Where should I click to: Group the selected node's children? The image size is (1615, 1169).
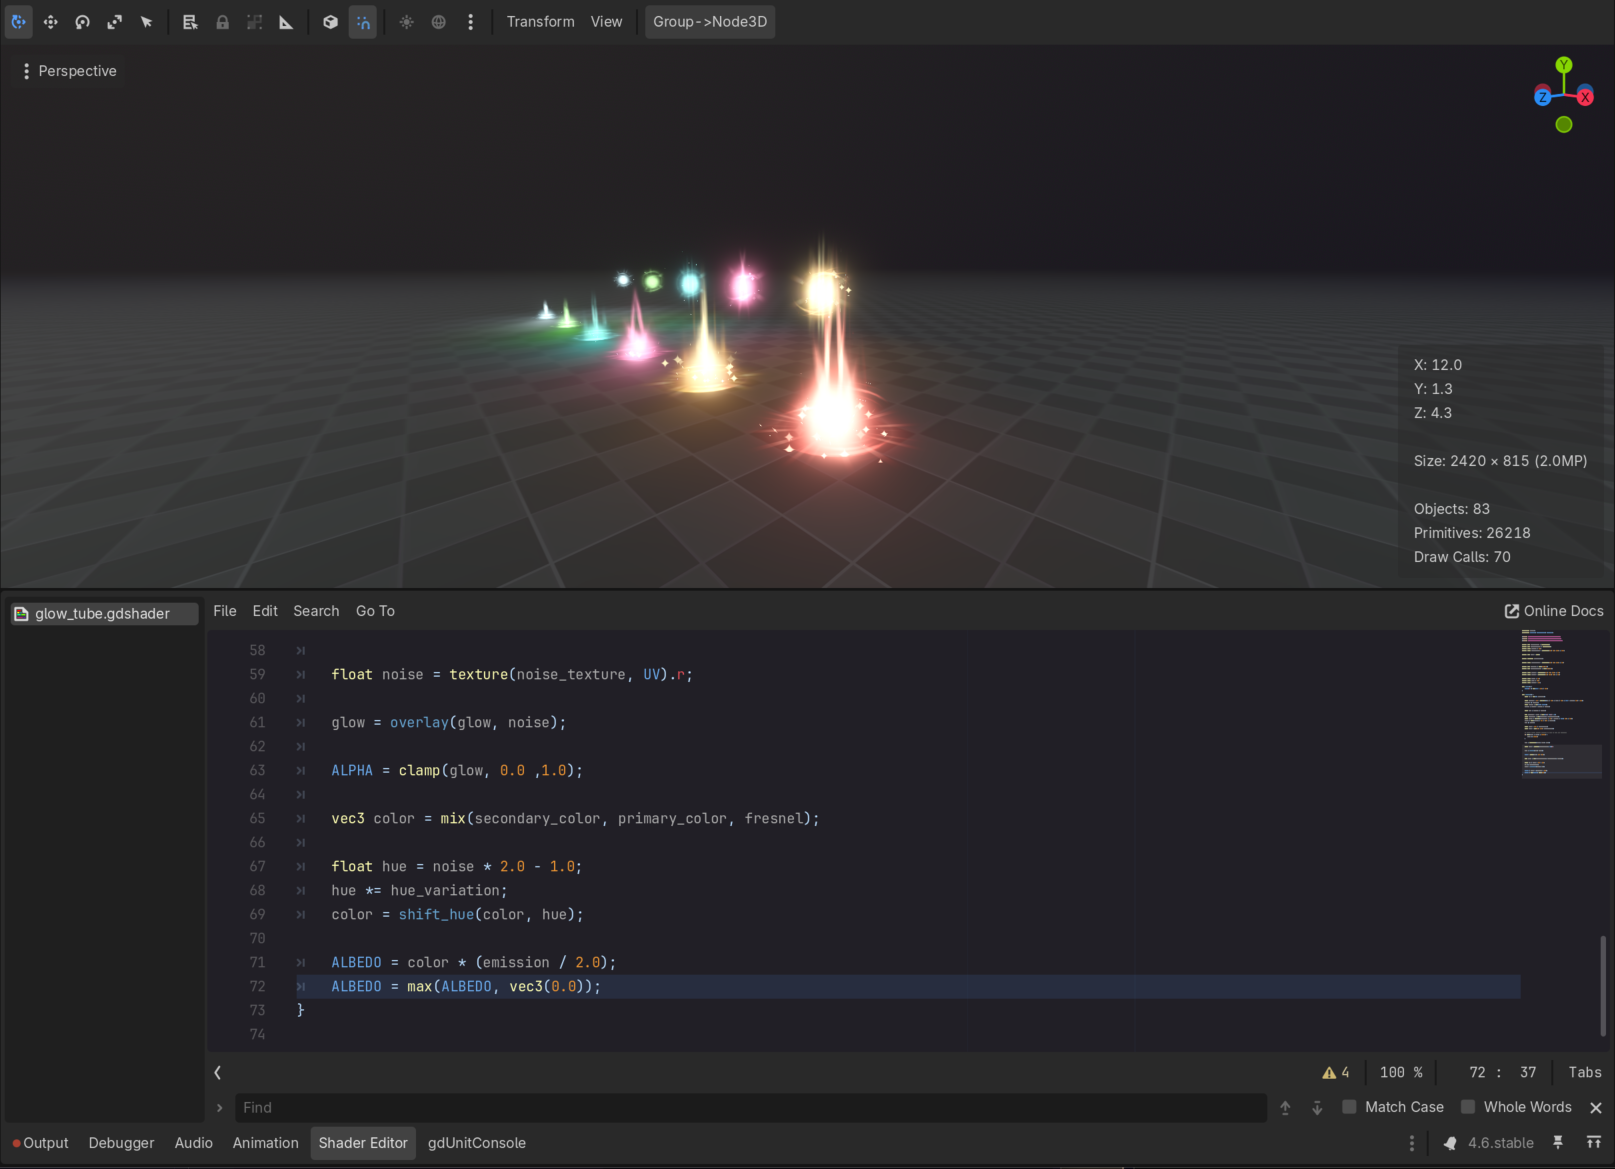pyautogui.click(x=254, y=22)
